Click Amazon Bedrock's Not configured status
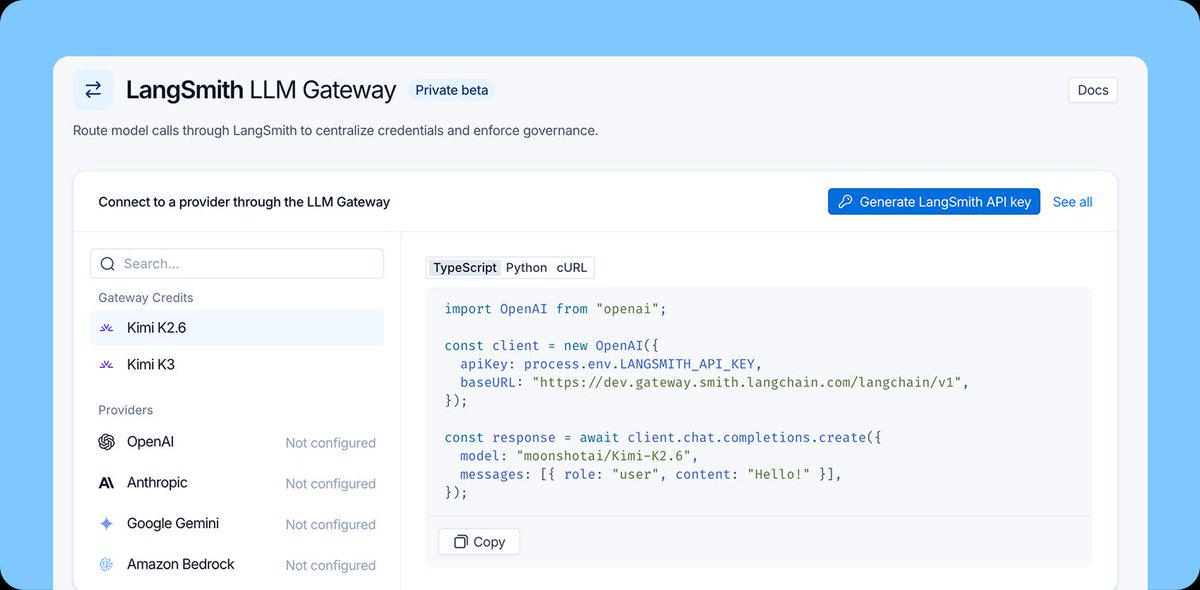 330,566
